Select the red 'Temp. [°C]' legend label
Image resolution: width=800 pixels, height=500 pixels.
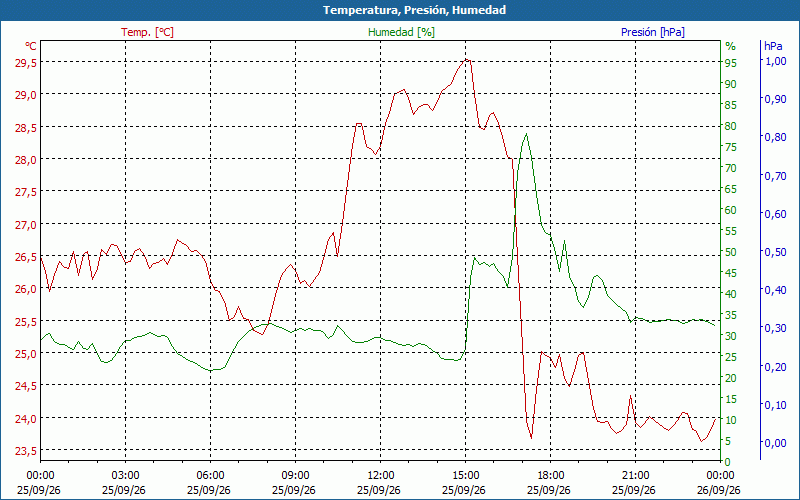(147, 32)
